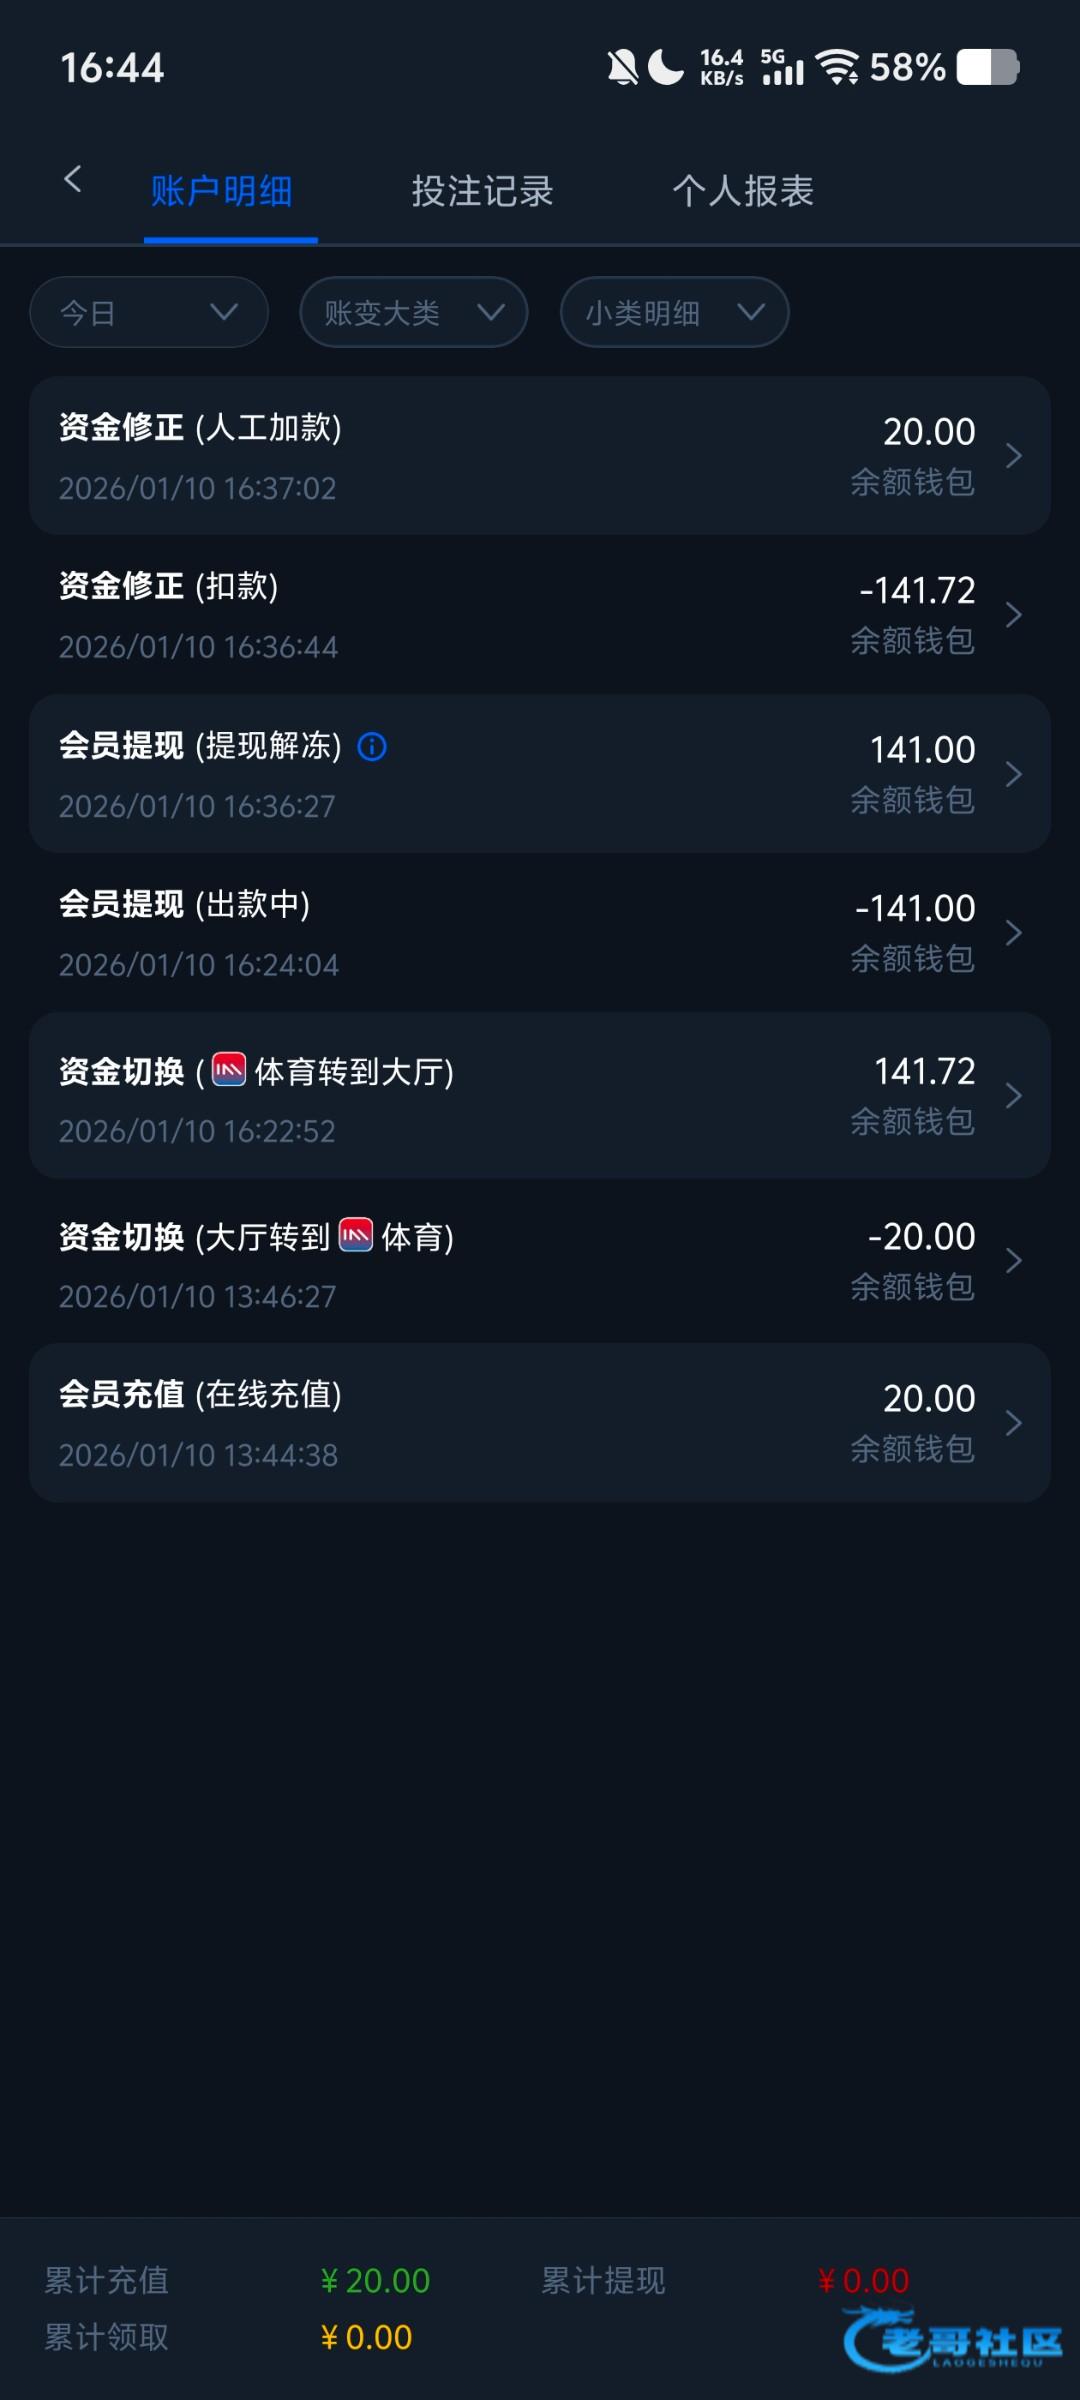Tap sports logo in 大厅转到体育 entry

(356, 1235)
